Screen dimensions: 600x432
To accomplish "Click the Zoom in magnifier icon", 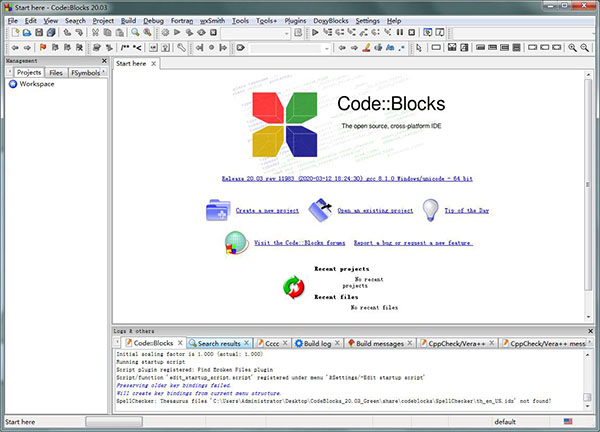I will 572,47.
